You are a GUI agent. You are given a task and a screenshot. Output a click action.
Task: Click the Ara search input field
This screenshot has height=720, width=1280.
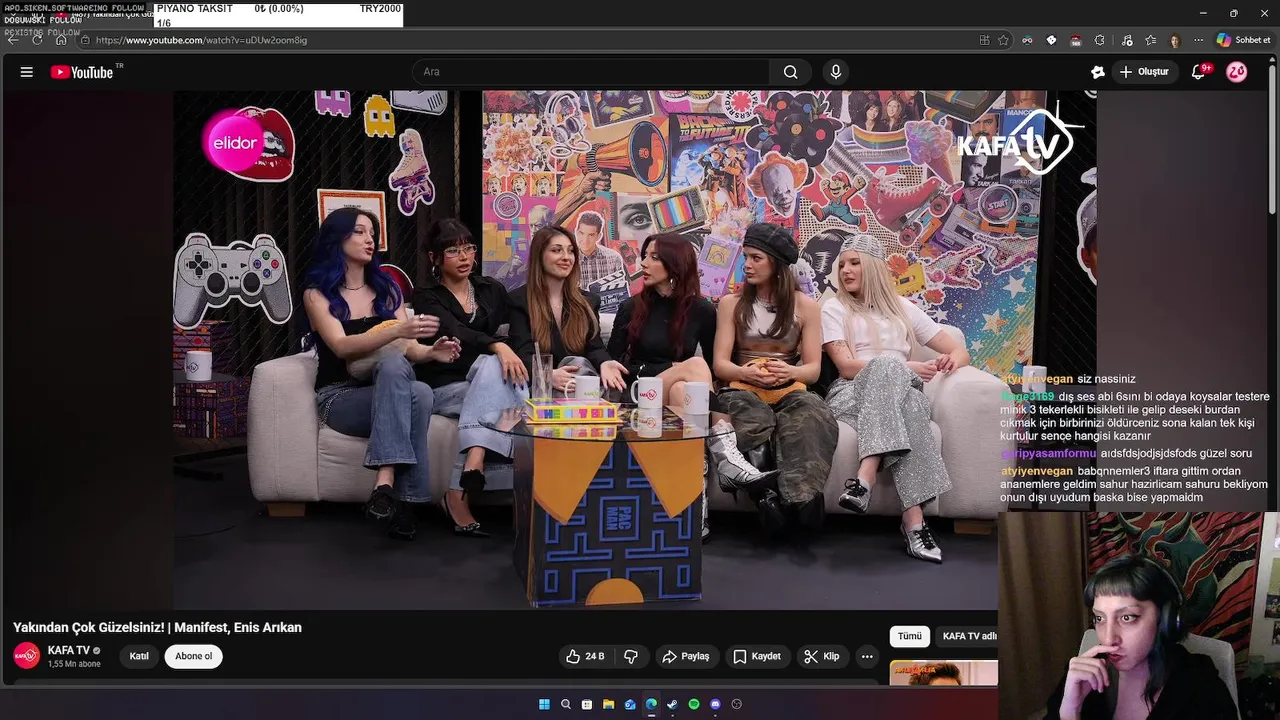(x=591, y=72)
